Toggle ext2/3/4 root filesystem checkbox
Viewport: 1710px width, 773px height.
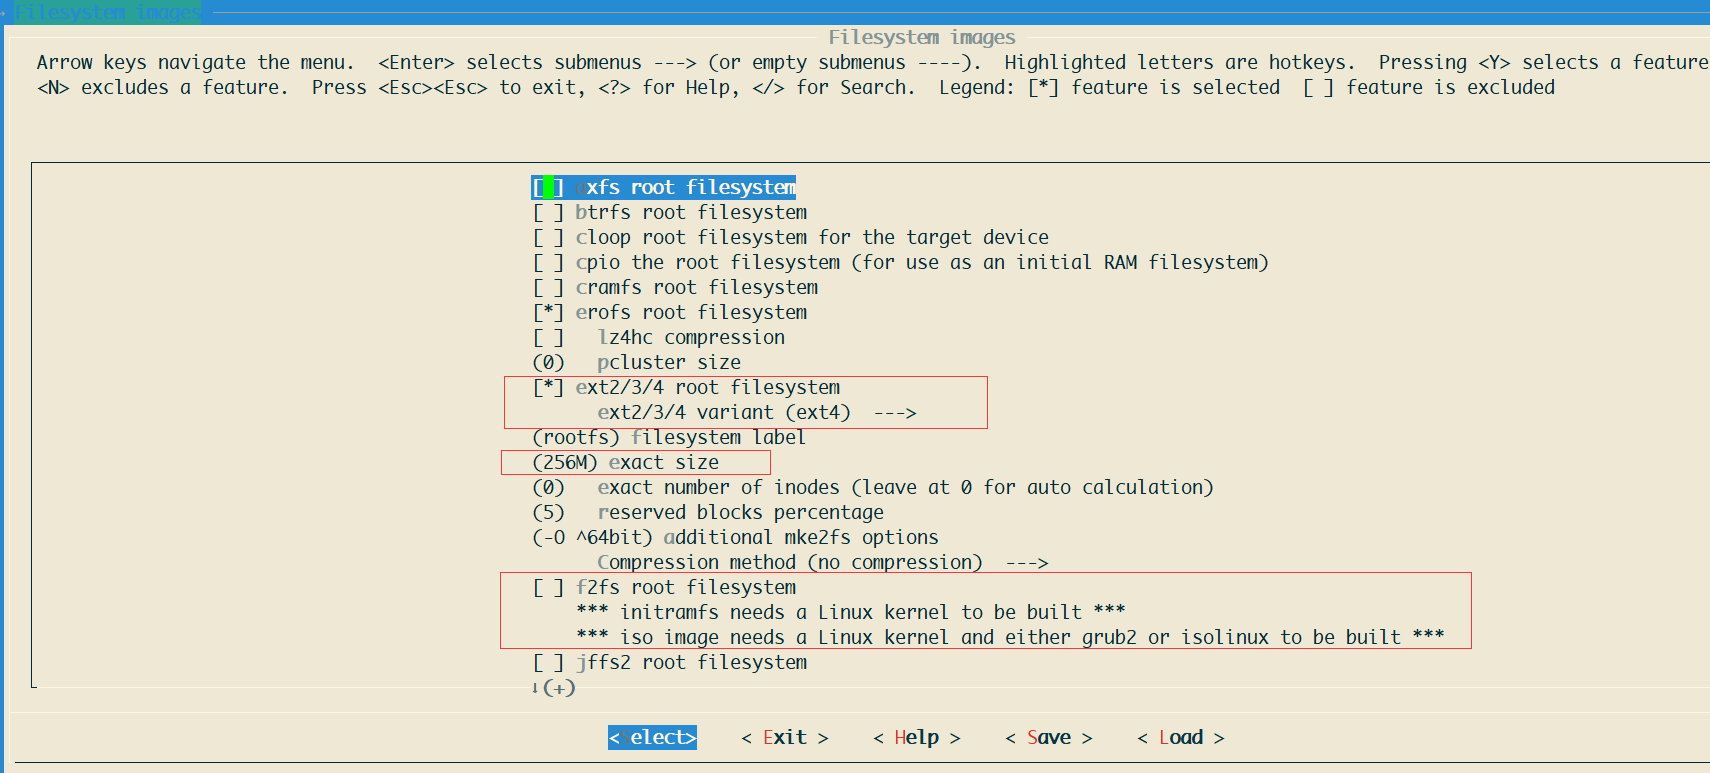[x=548, y=387]
